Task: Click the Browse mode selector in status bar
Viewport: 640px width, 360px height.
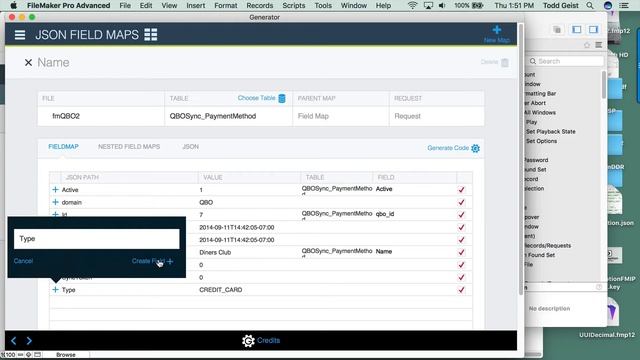Action: (66, 355)
